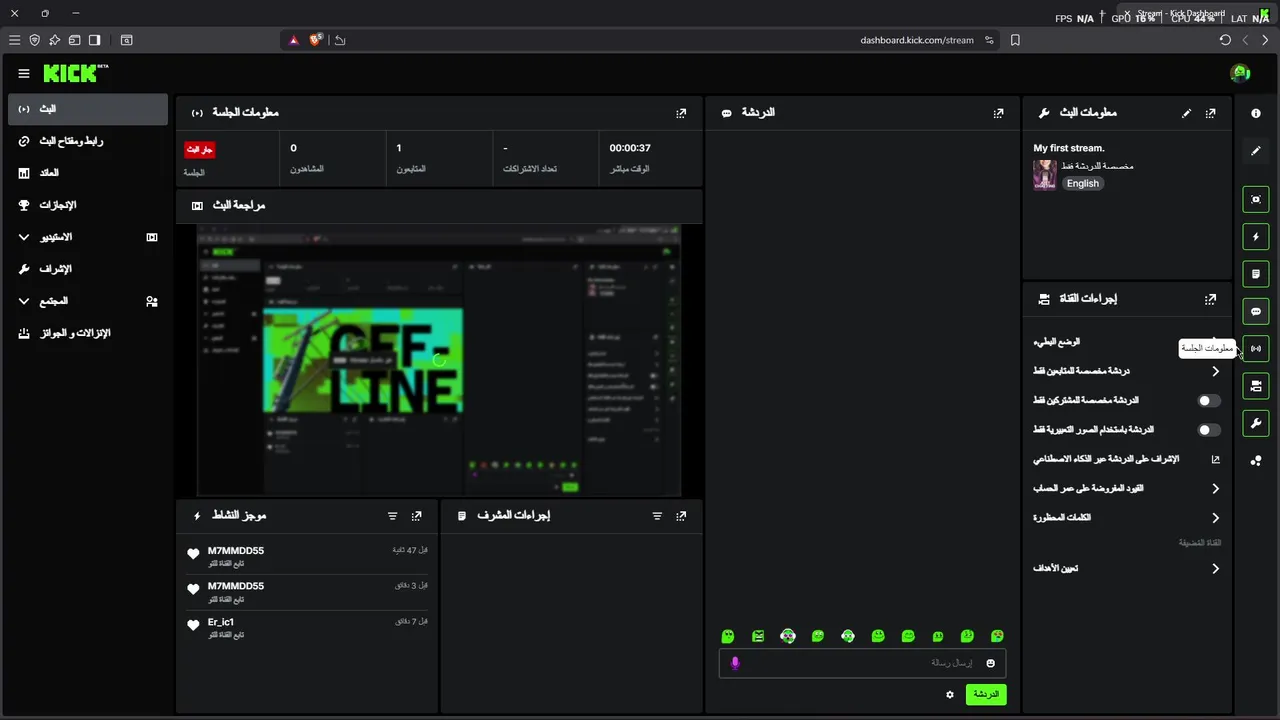Toggle the stream preview widget icon in right rail

tap(1256, 199)
